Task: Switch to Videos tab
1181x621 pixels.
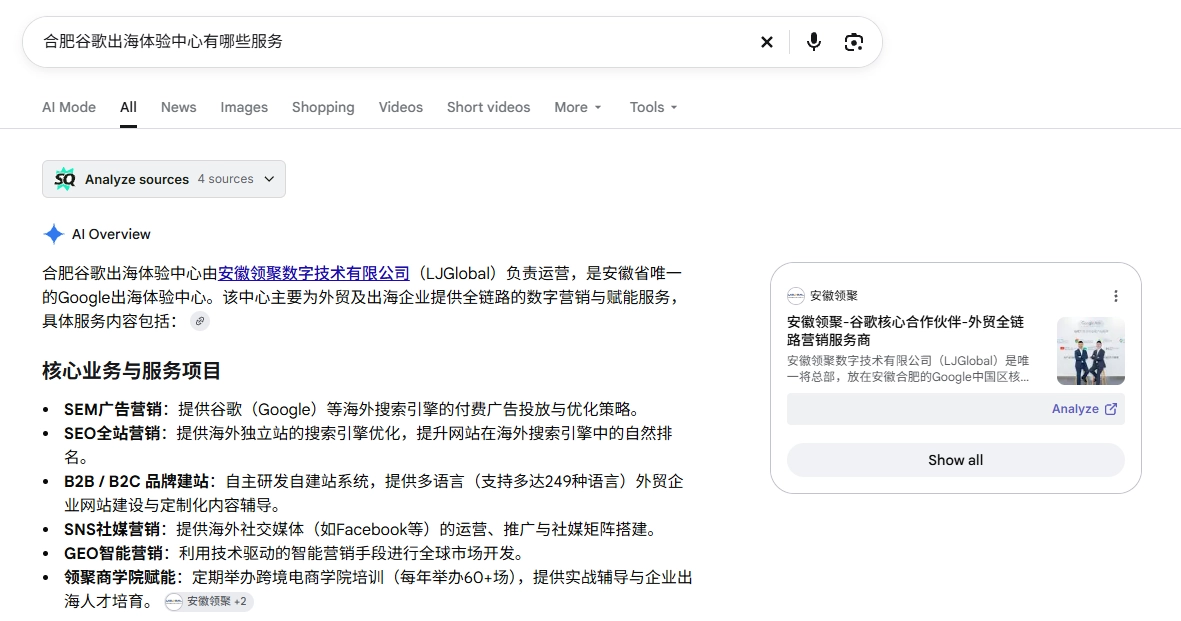Action: pos(401,108)
